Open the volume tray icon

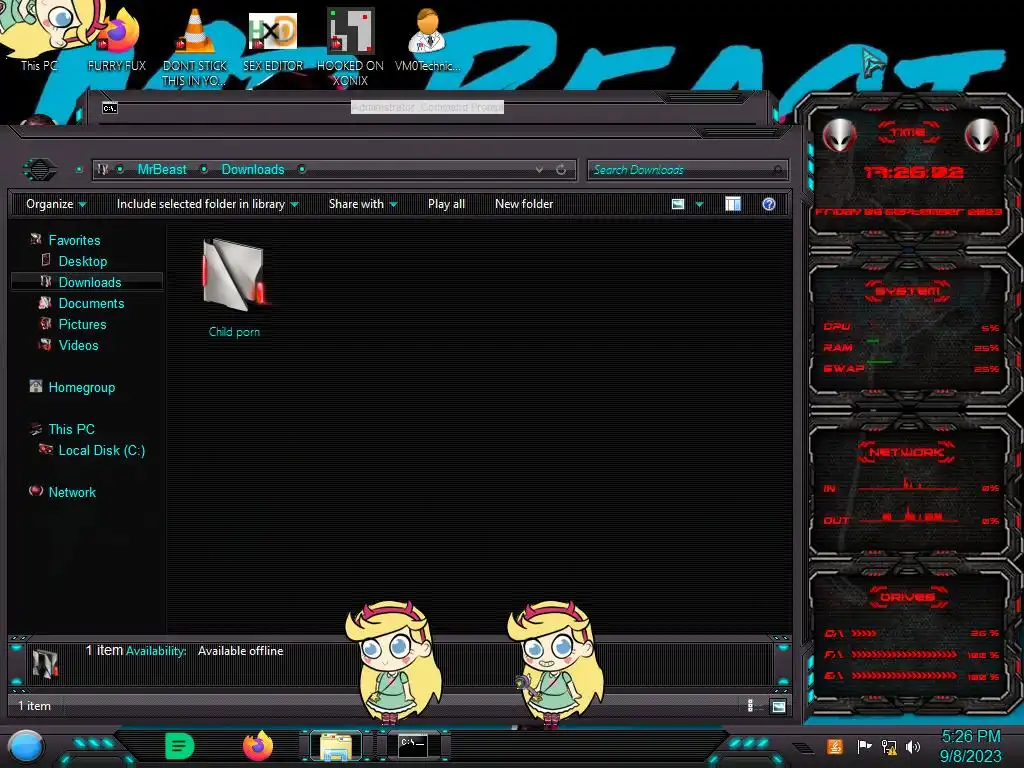pos(913,747)
